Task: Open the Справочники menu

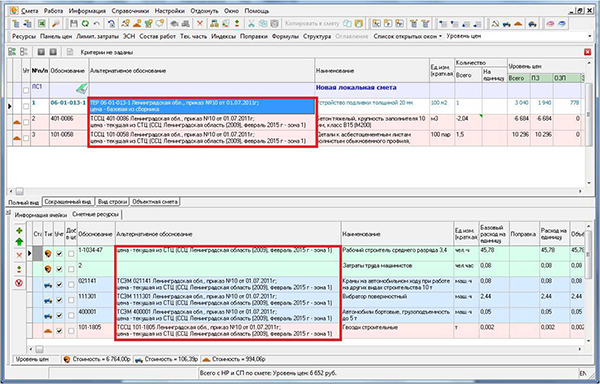Action: pos(131,11)
